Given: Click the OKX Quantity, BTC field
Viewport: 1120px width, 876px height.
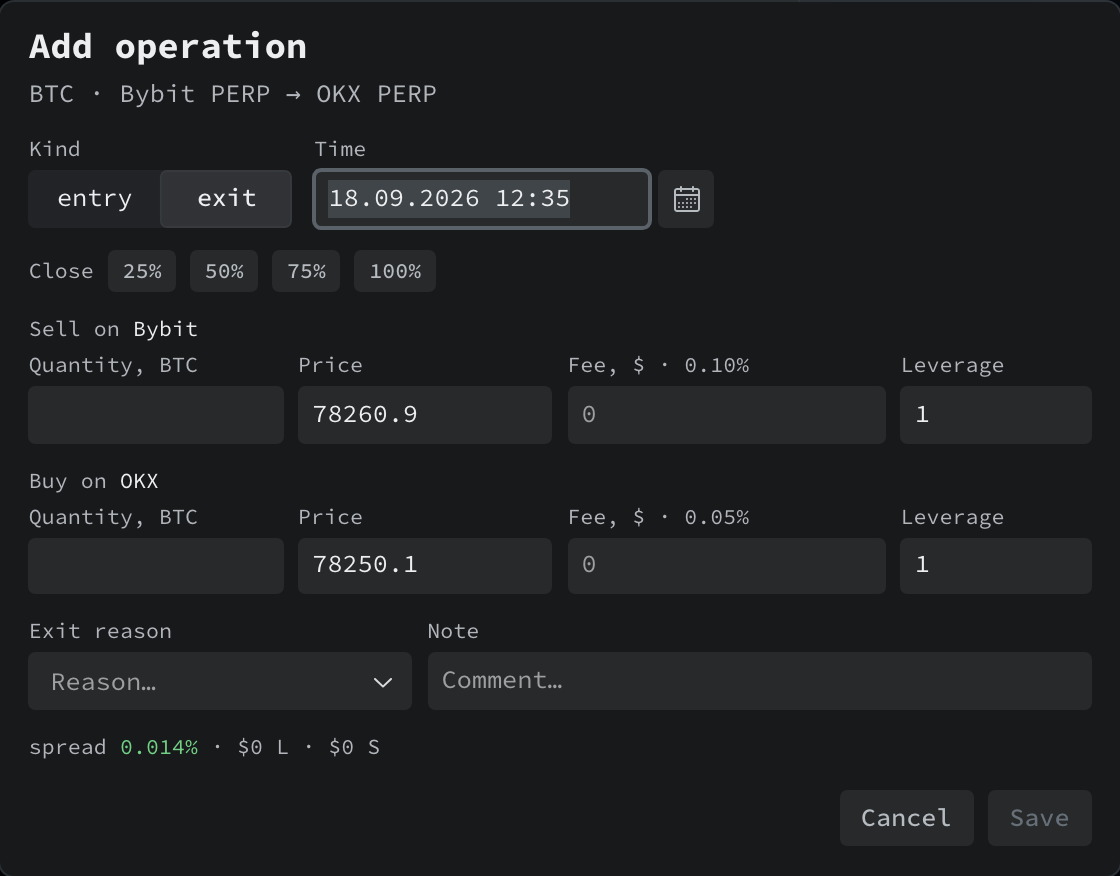Looking at the screenshot, I should (x=156, y=566).
